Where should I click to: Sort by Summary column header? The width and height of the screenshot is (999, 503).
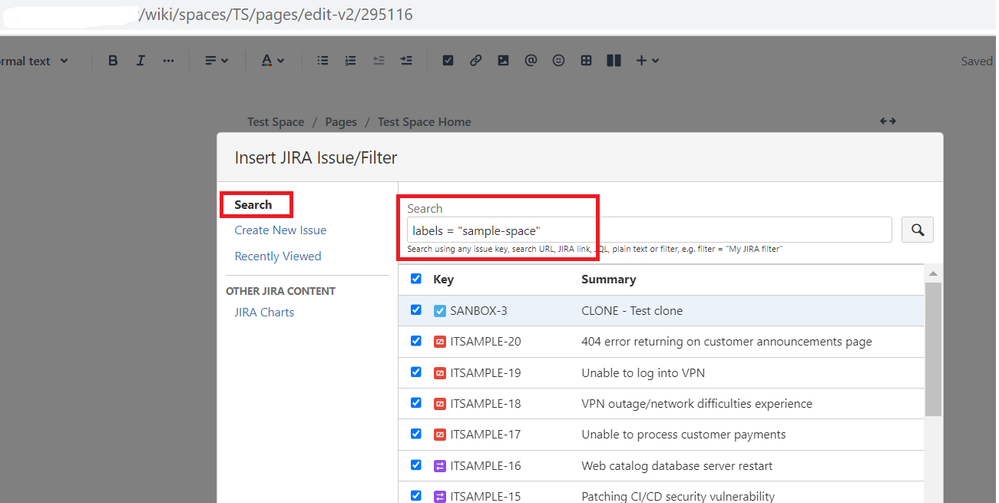[x=608, y=279]
